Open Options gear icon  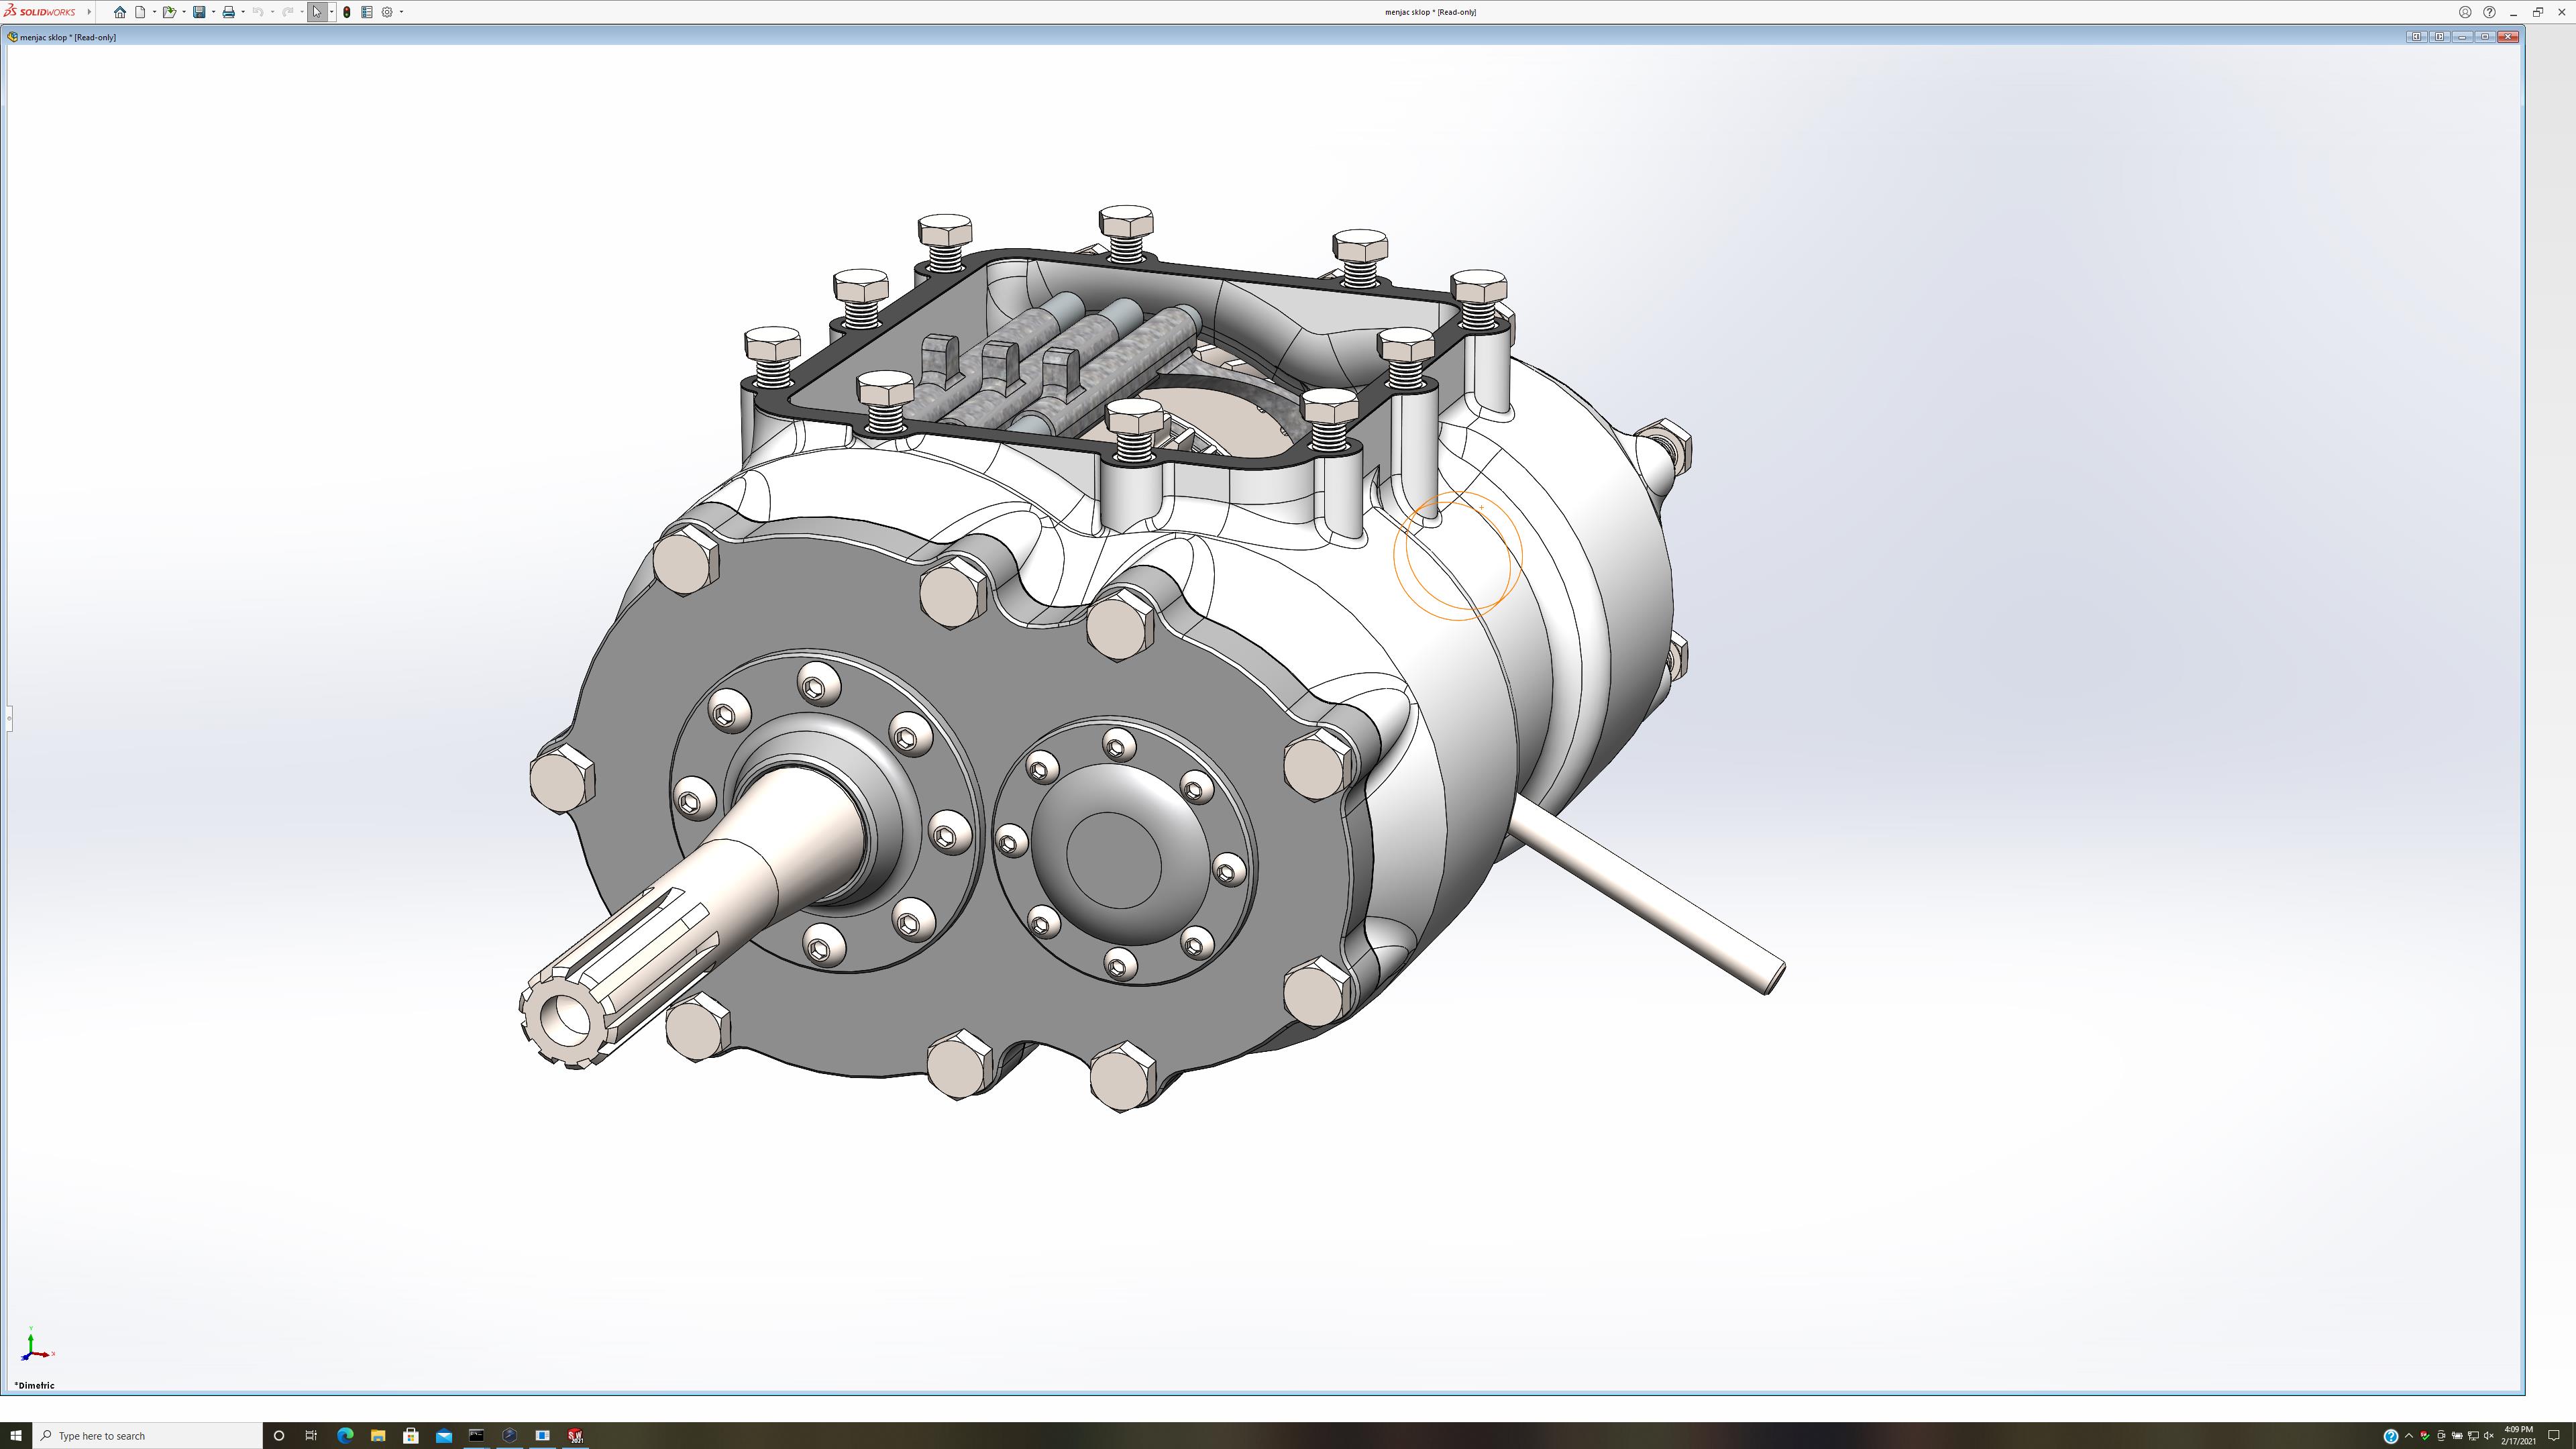click(387, 12)
